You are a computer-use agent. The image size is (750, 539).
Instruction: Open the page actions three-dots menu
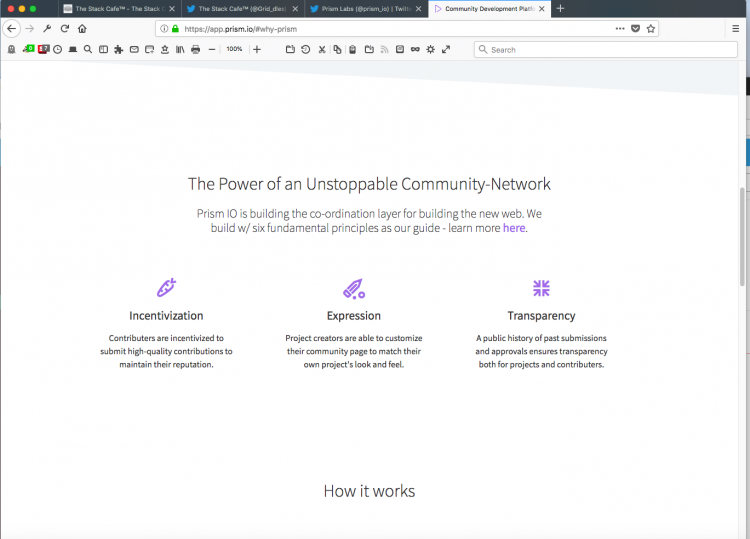tap(620, 29)
